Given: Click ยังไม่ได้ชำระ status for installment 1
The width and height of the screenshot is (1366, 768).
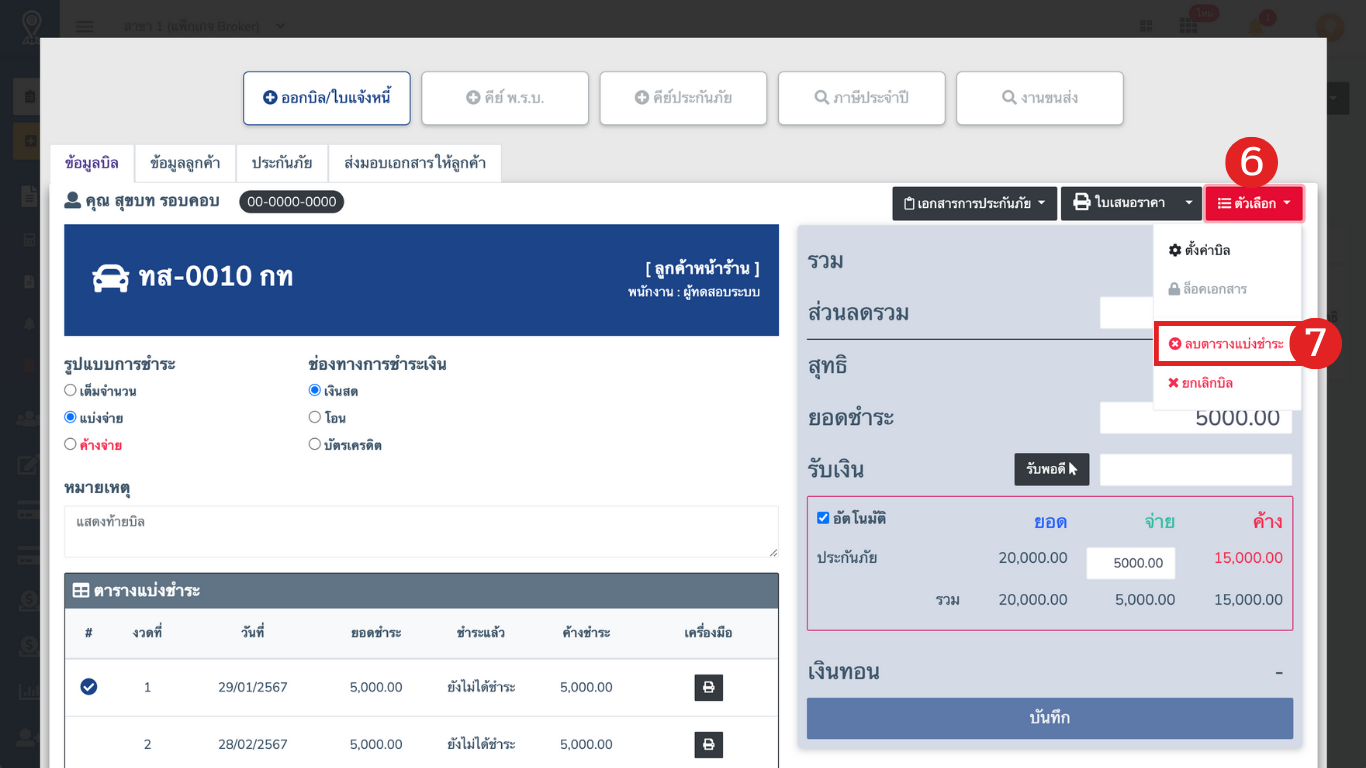Looking at the screenshot, I should point(481,688).
